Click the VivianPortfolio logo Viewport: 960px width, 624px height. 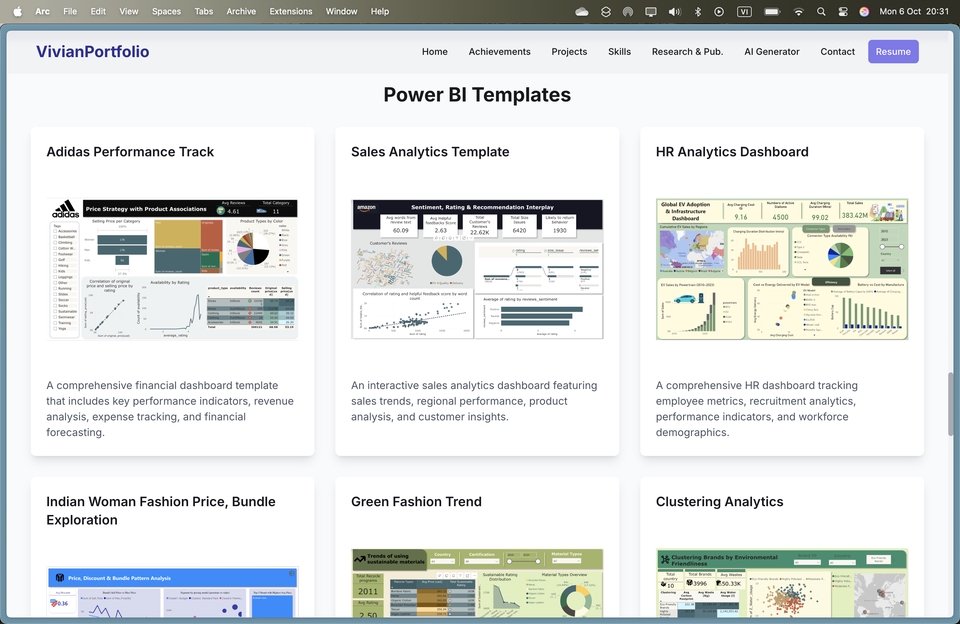pyautogui.click(x=92, y=51)
